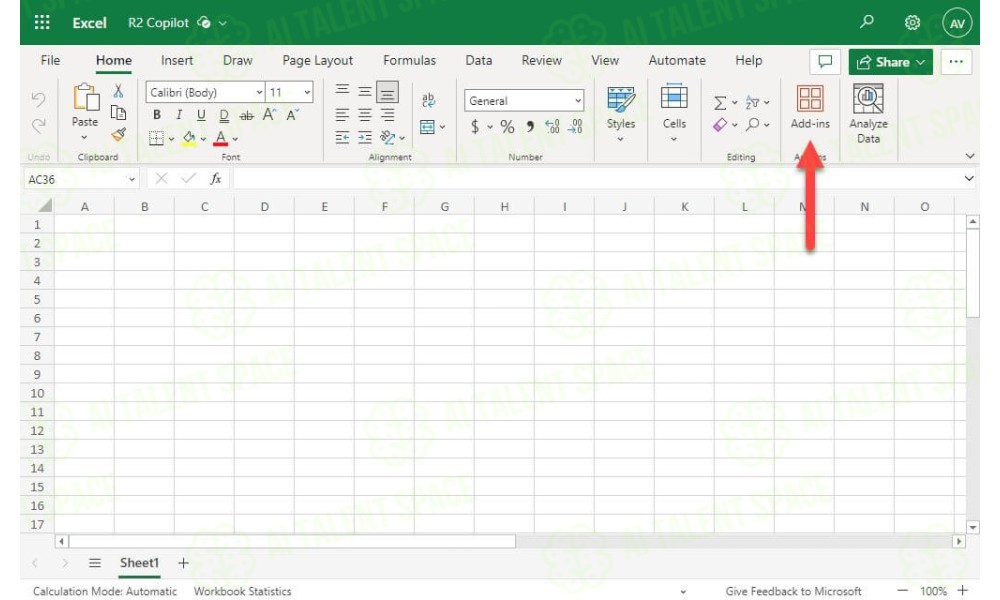Image resolution: width=1000 pixels, height=600 pixels.
Task: Click the Borders icon
Action: [x=156, y=138]
